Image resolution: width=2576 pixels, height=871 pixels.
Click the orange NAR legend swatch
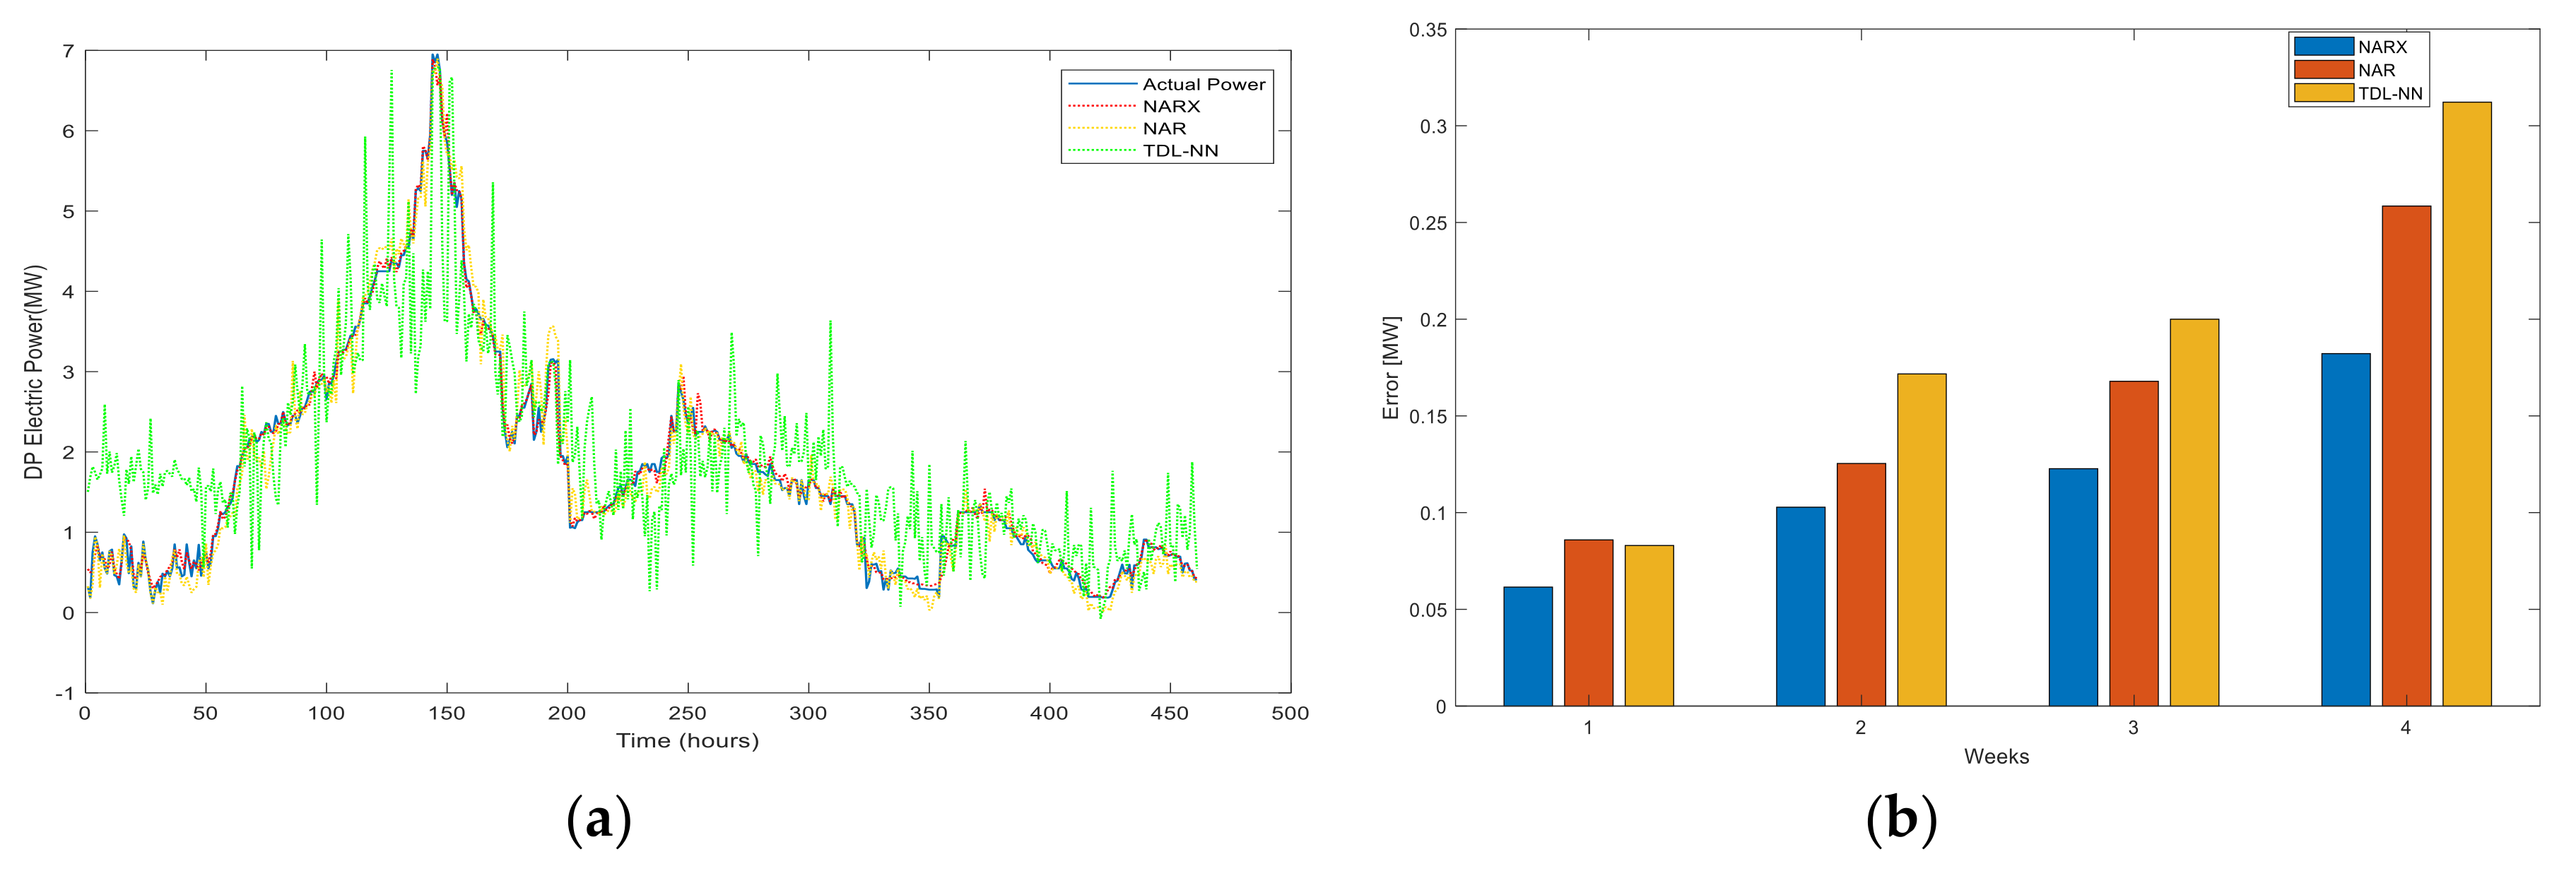click(x=2323, y=70)
